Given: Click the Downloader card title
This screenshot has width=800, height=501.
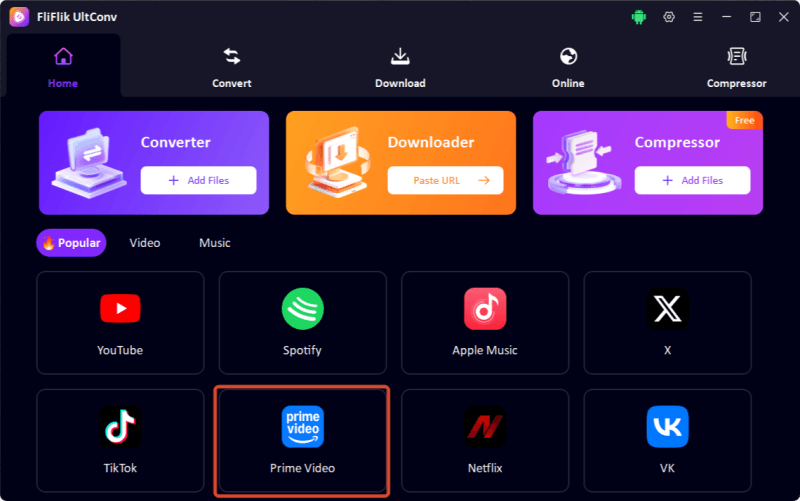Looking at the screenshot, I should click(x=431, y=142).
